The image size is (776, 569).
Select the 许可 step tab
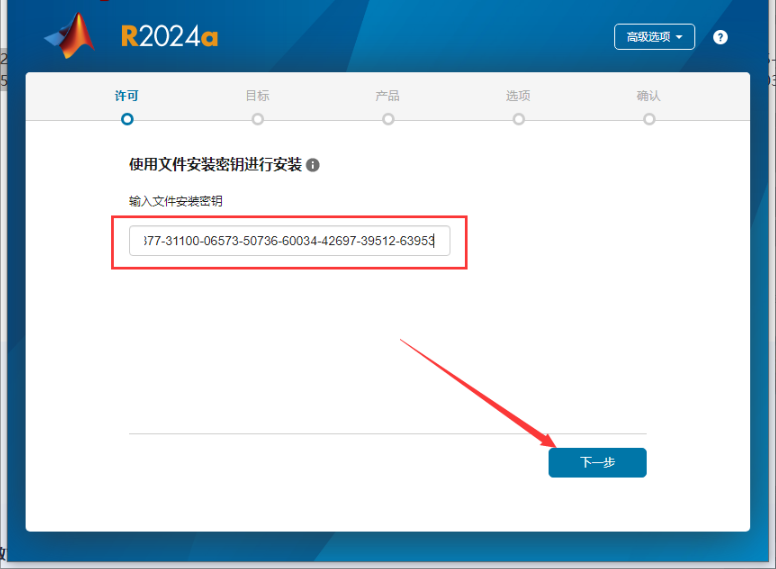point(127,95)
